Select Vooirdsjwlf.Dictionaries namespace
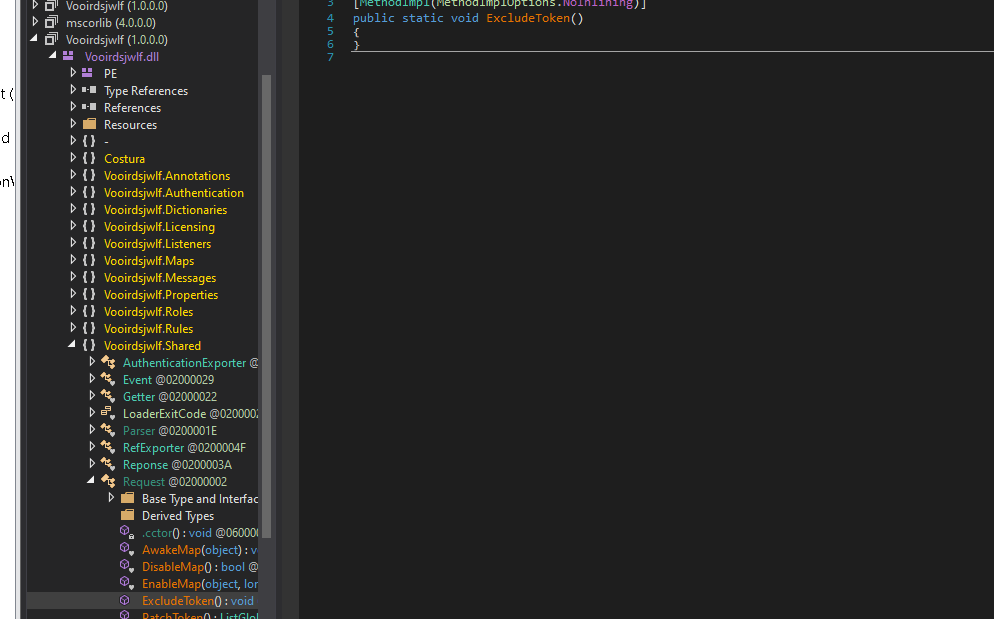Image resolution: width=994 pixels, height=619 pixels. pyautogui.click(x=165, y=209)
